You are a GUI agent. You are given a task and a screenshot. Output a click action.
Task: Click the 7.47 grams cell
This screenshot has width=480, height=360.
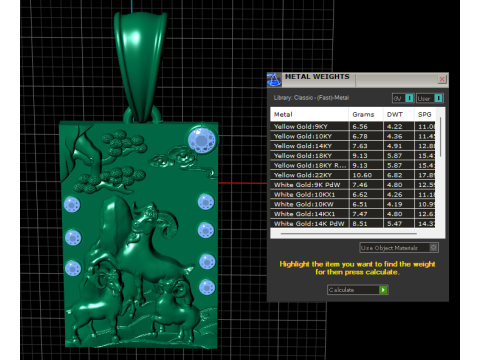click(366, 214)
